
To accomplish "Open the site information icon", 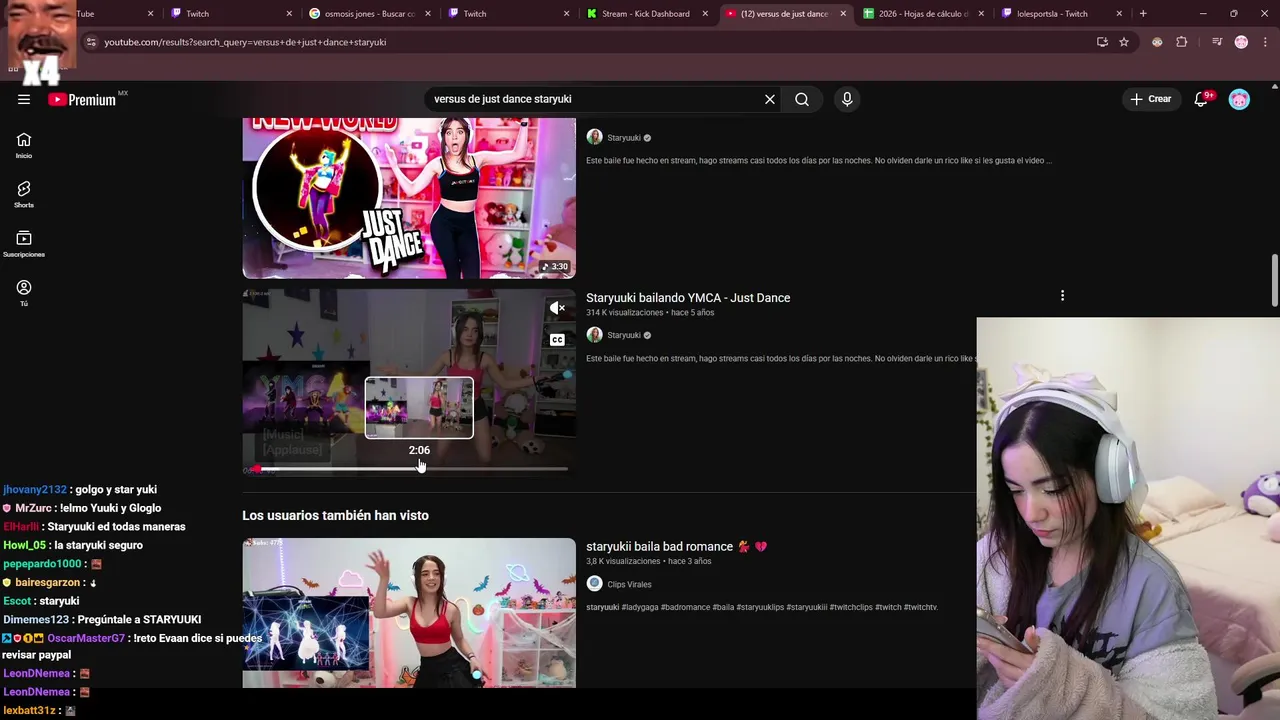I will pyautogui.click(x=91, y=42).
